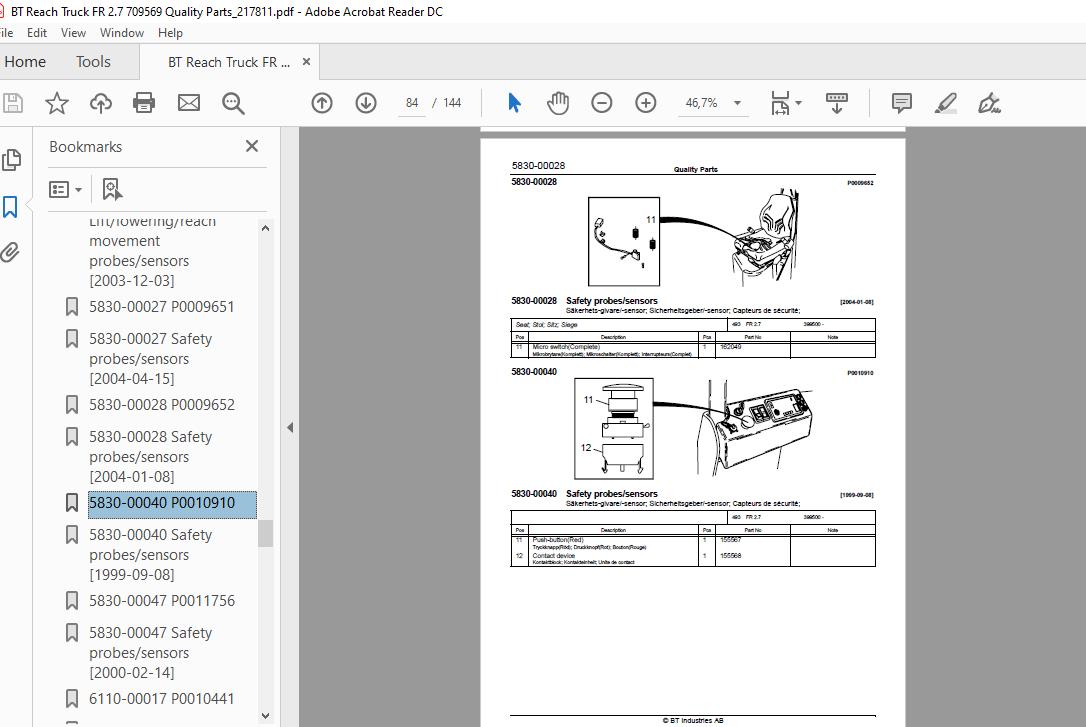The height and width of the screenshot is (727, 1086).
Task: Open bookmark 5830-00040 Safety probes/sensors [1999-09-08]
Action: pos(150,555)
